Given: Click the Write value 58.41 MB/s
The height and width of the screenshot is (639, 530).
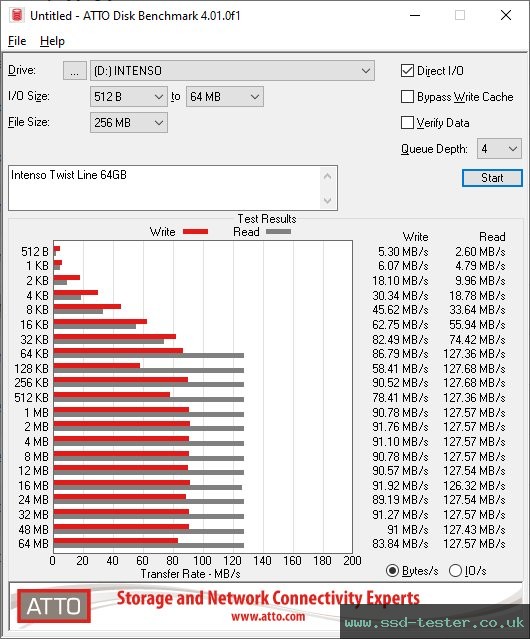Looking at the screenshot, I should click(x=400, y=369).
